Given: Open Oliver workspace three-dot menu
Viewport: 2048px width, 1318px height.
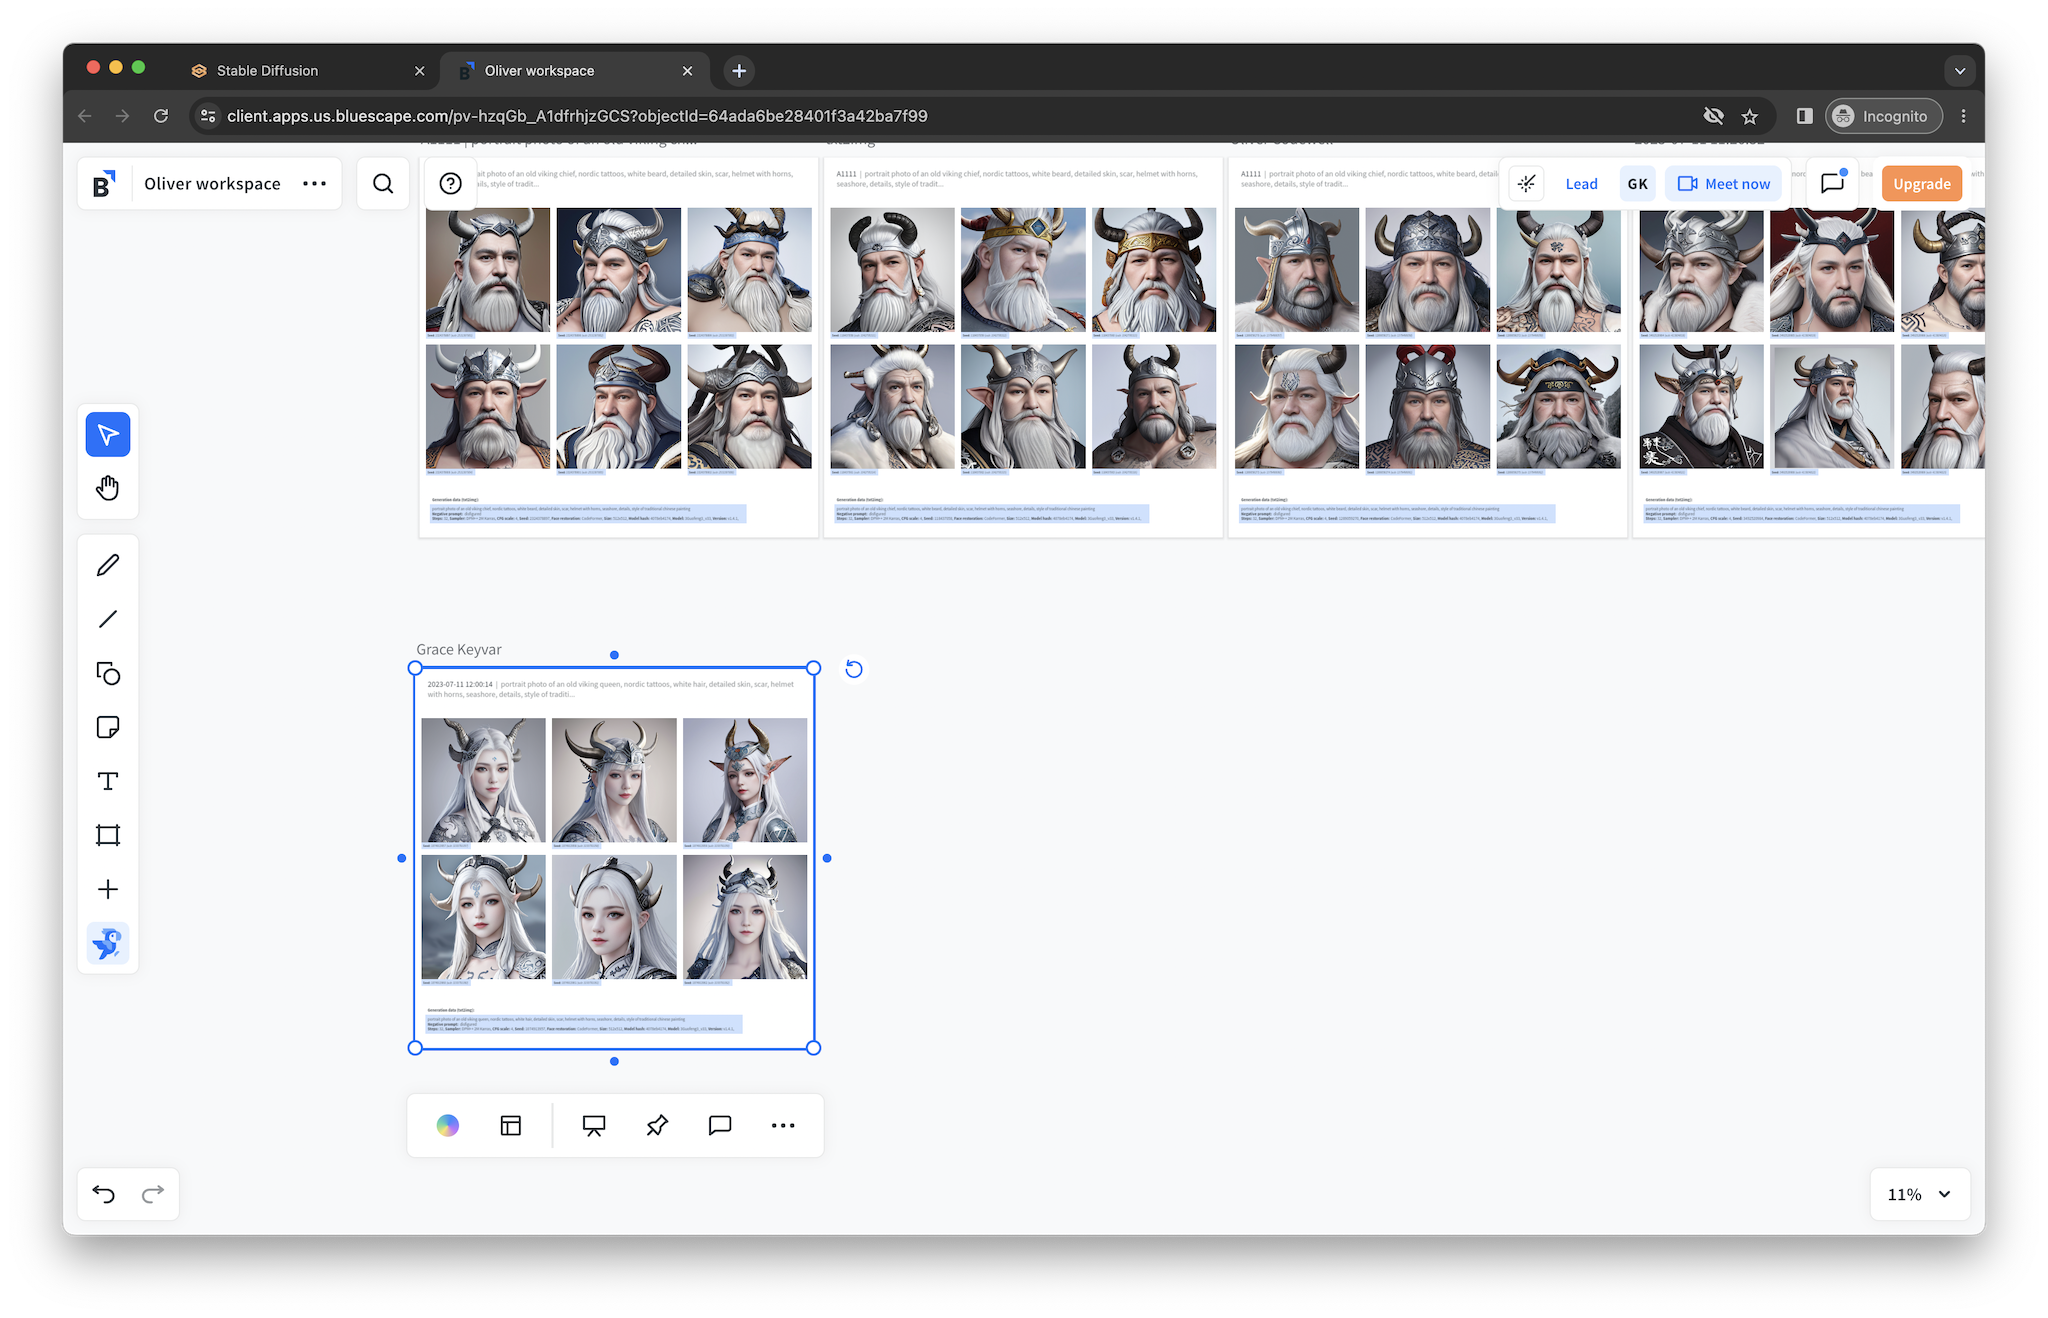Looking at the screenshot, I should click(x=314, y=184).
